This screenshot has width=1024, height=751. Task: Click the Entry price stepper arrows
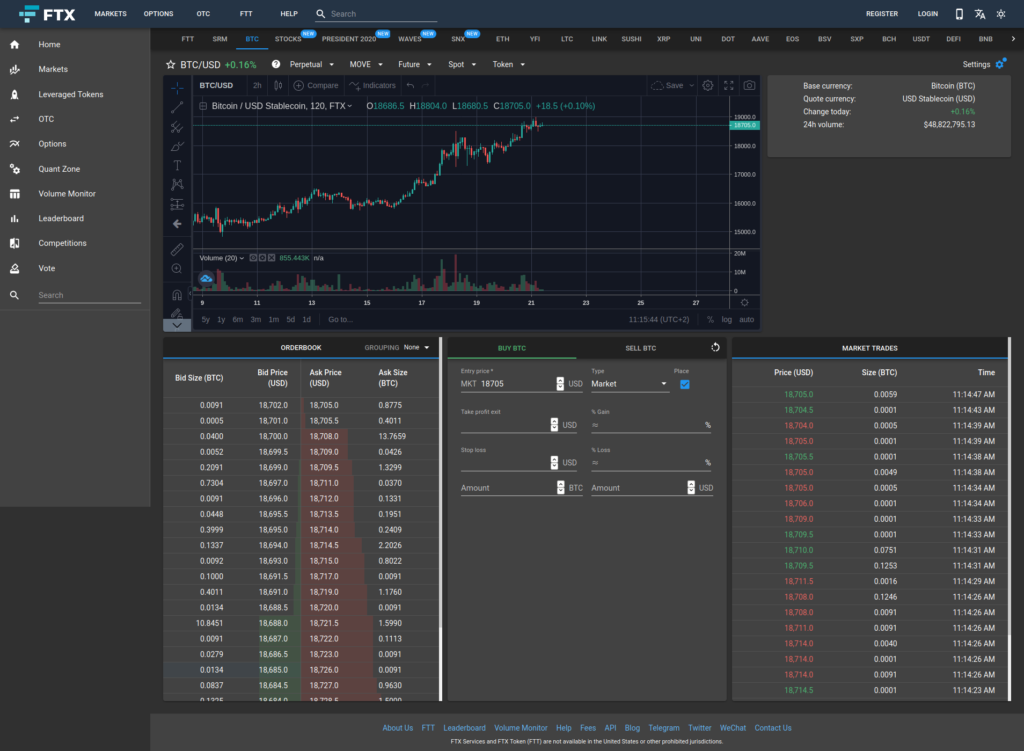pos(560,384)
